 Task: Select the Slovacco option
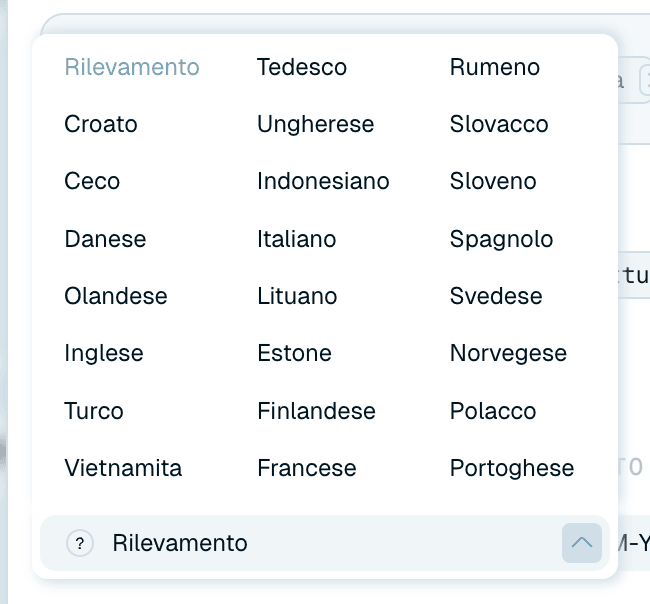[499, 124]
